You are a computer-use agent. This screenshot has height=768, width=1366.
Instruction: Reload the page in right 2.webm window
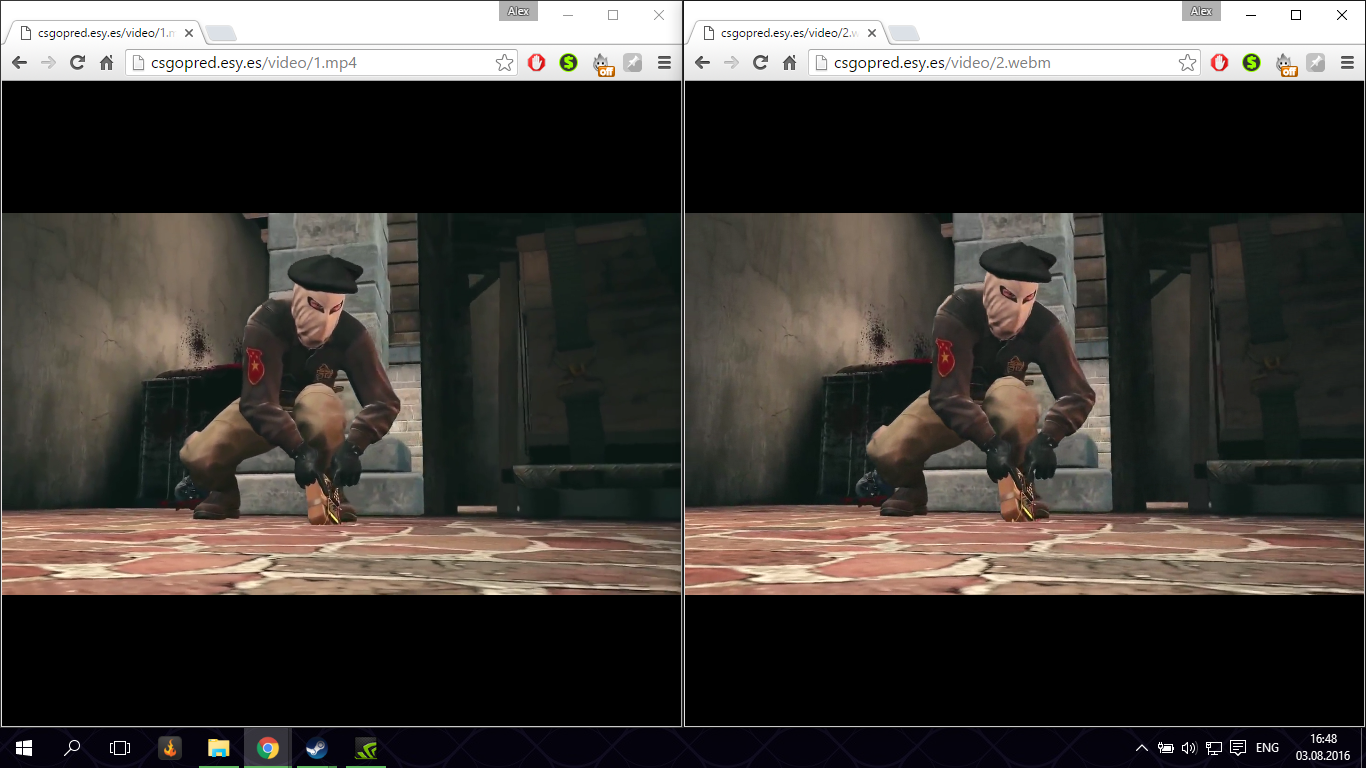point(760,63)
